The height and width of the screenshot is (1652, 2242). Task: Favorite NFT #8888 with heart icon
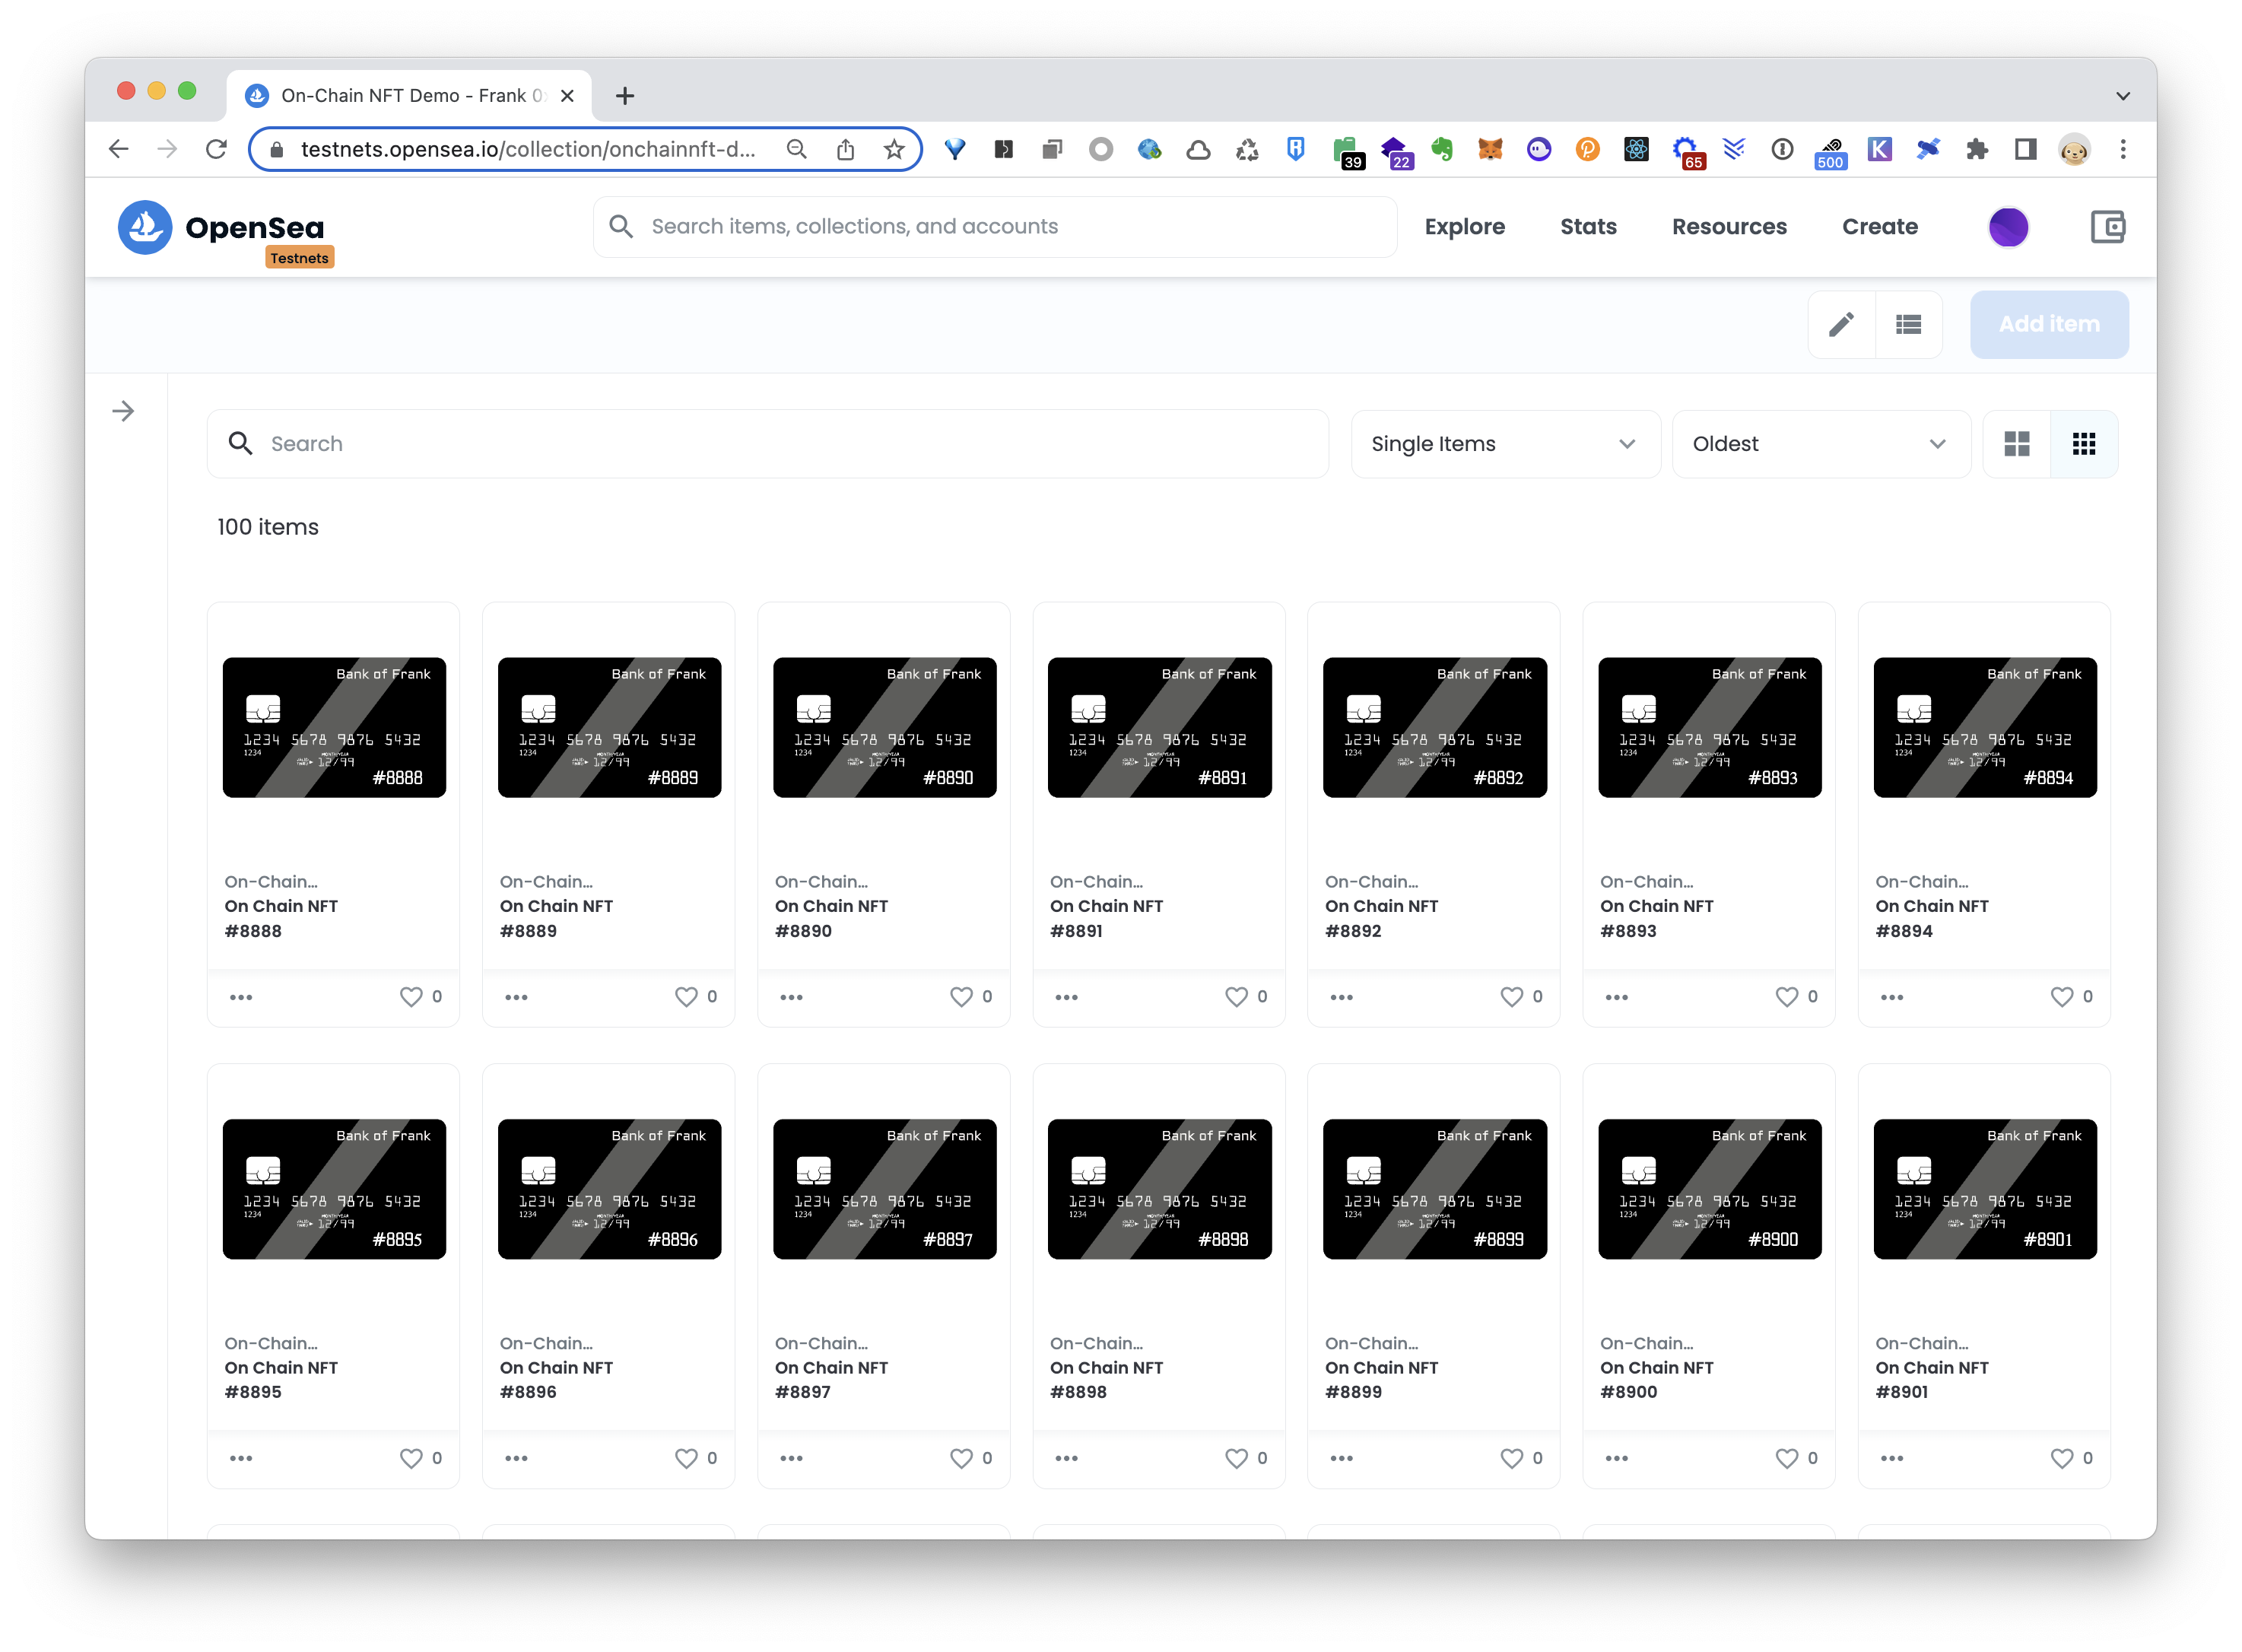coord(411,997)
